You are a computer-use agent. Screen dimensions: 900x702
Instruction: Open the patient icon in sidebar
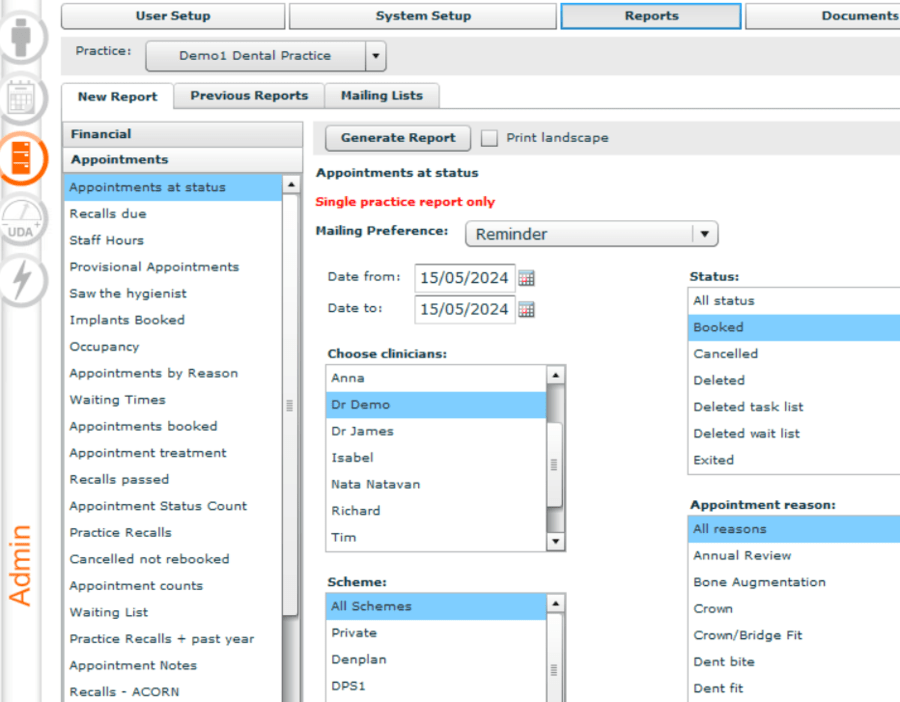coord(22,38)
